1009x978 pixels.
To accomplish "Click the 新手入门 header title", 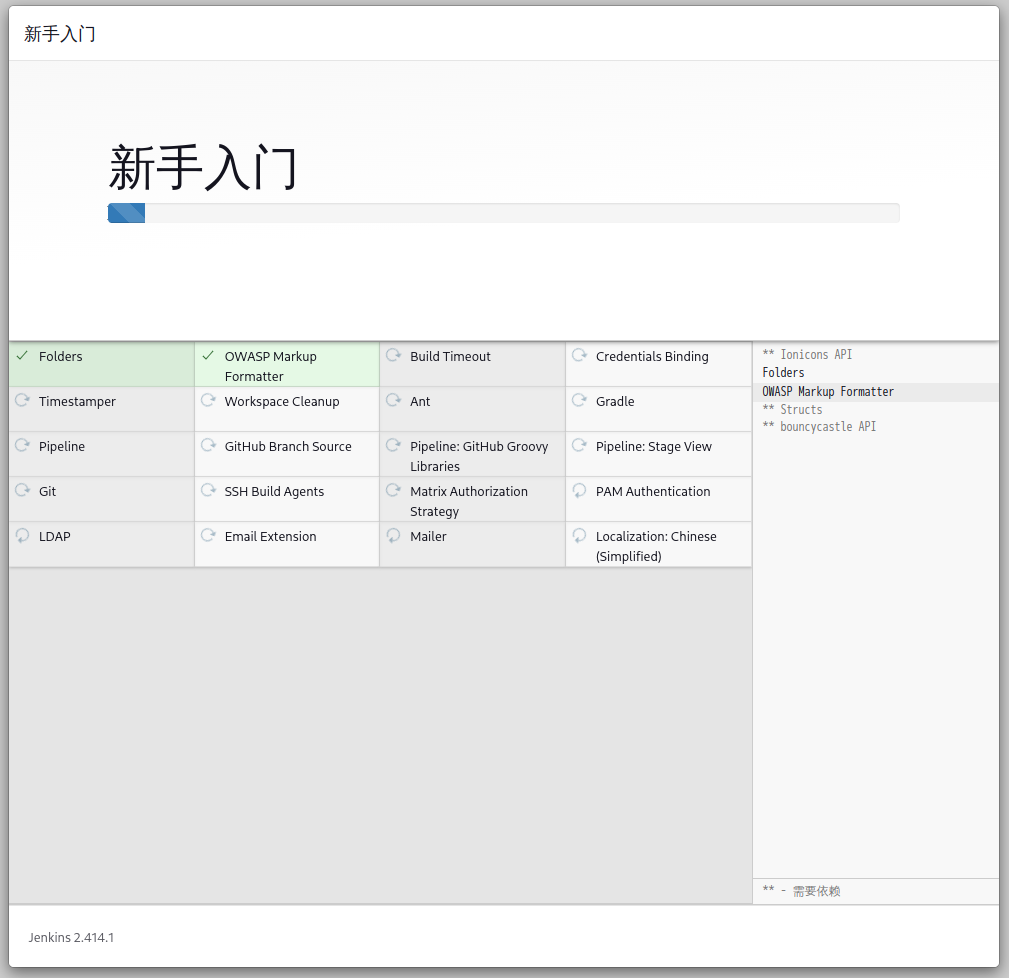I will [x=60, y=34].
